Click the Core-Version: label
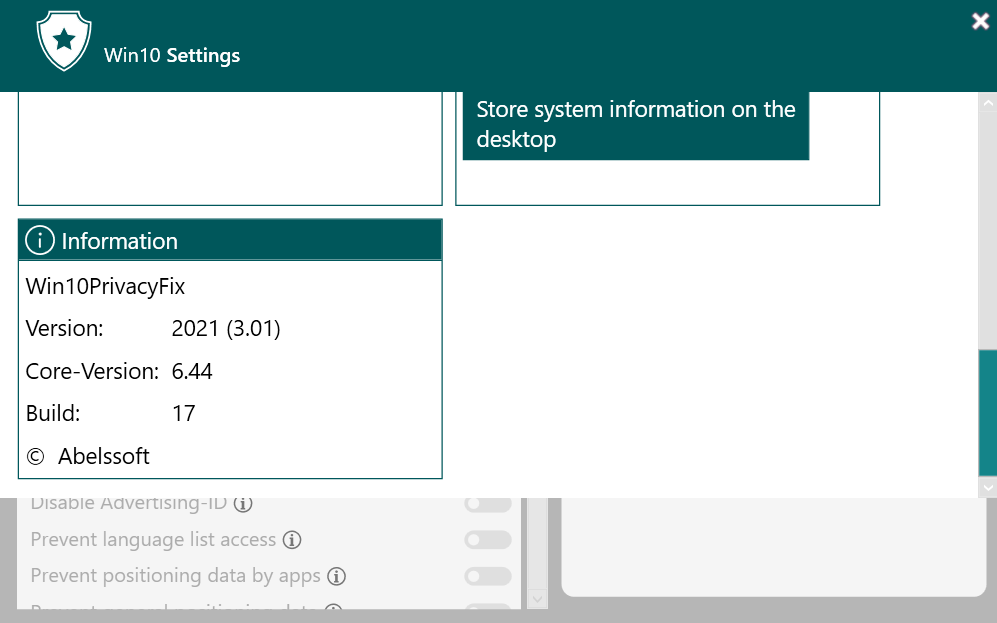Image resolution: width=997 pixels, height=623 pixels. pos(92,371)
